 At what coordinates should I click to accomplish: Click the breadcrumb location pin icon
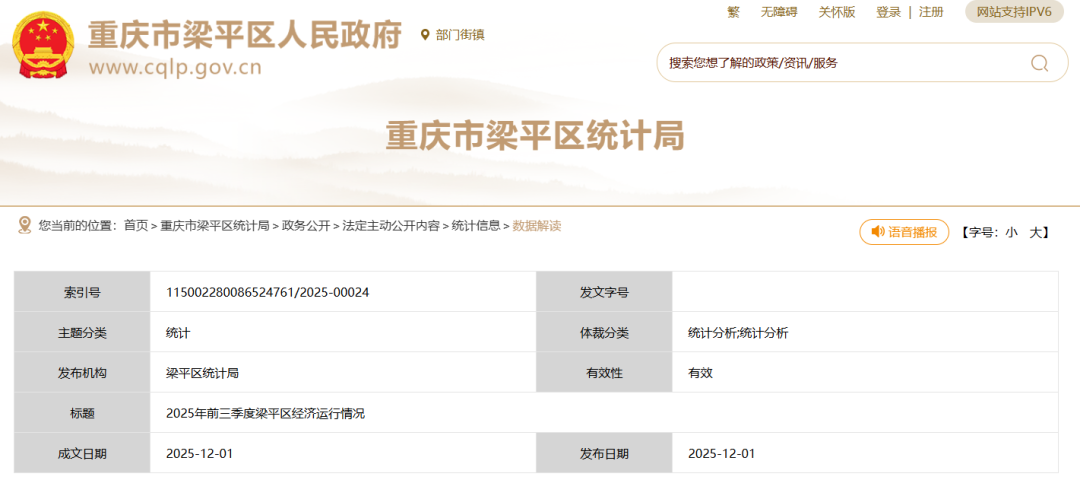click(x=25, y=226)
